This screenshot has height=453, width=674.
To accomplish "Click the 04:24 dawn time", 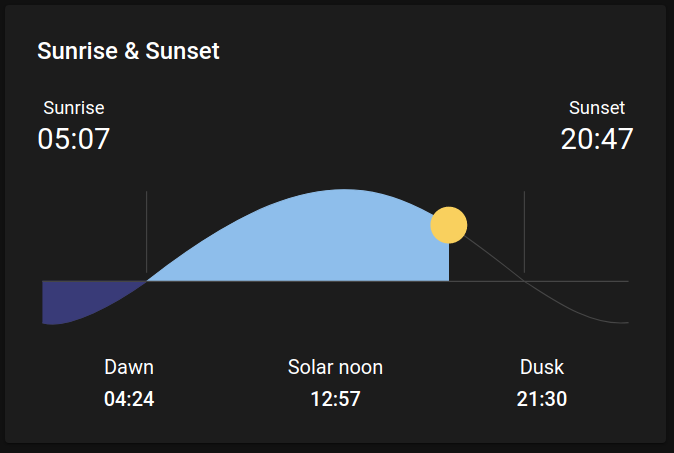I will pos(129,399).
